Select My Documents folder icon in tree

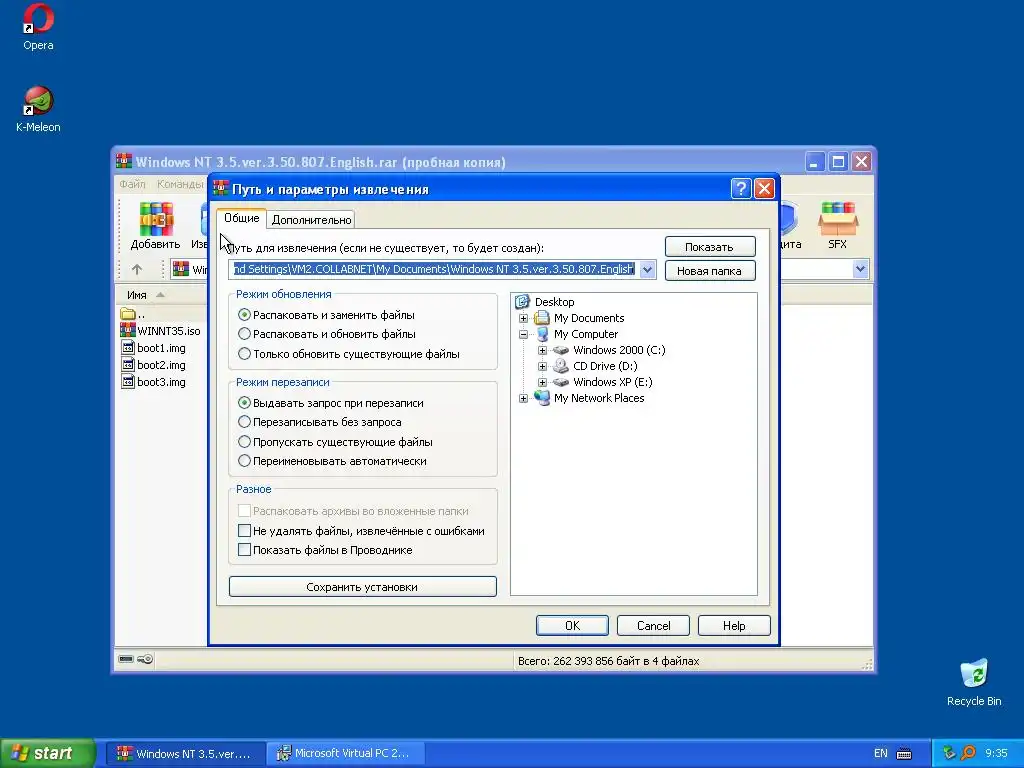(541, 318)
